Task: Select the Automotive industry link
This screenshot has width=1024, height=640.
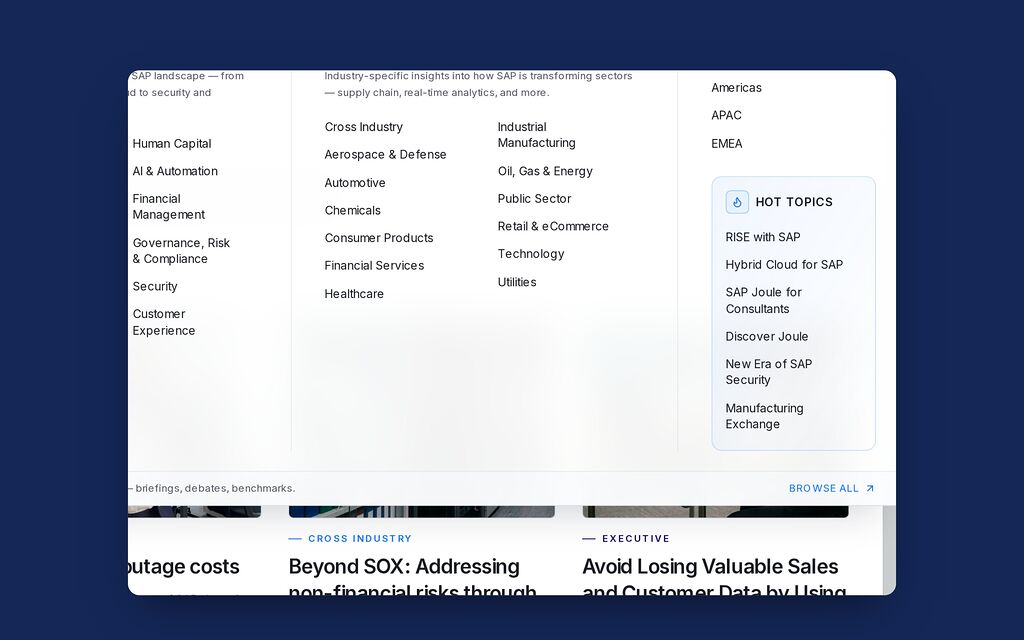Action: pos(355,183)
